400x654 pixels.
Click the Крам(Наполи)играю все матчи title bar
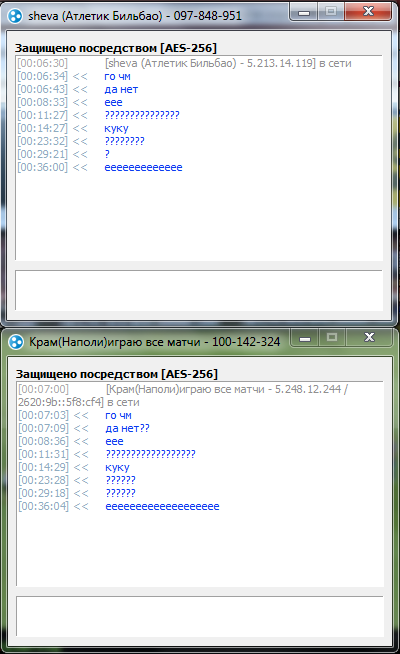click(154, 342)
